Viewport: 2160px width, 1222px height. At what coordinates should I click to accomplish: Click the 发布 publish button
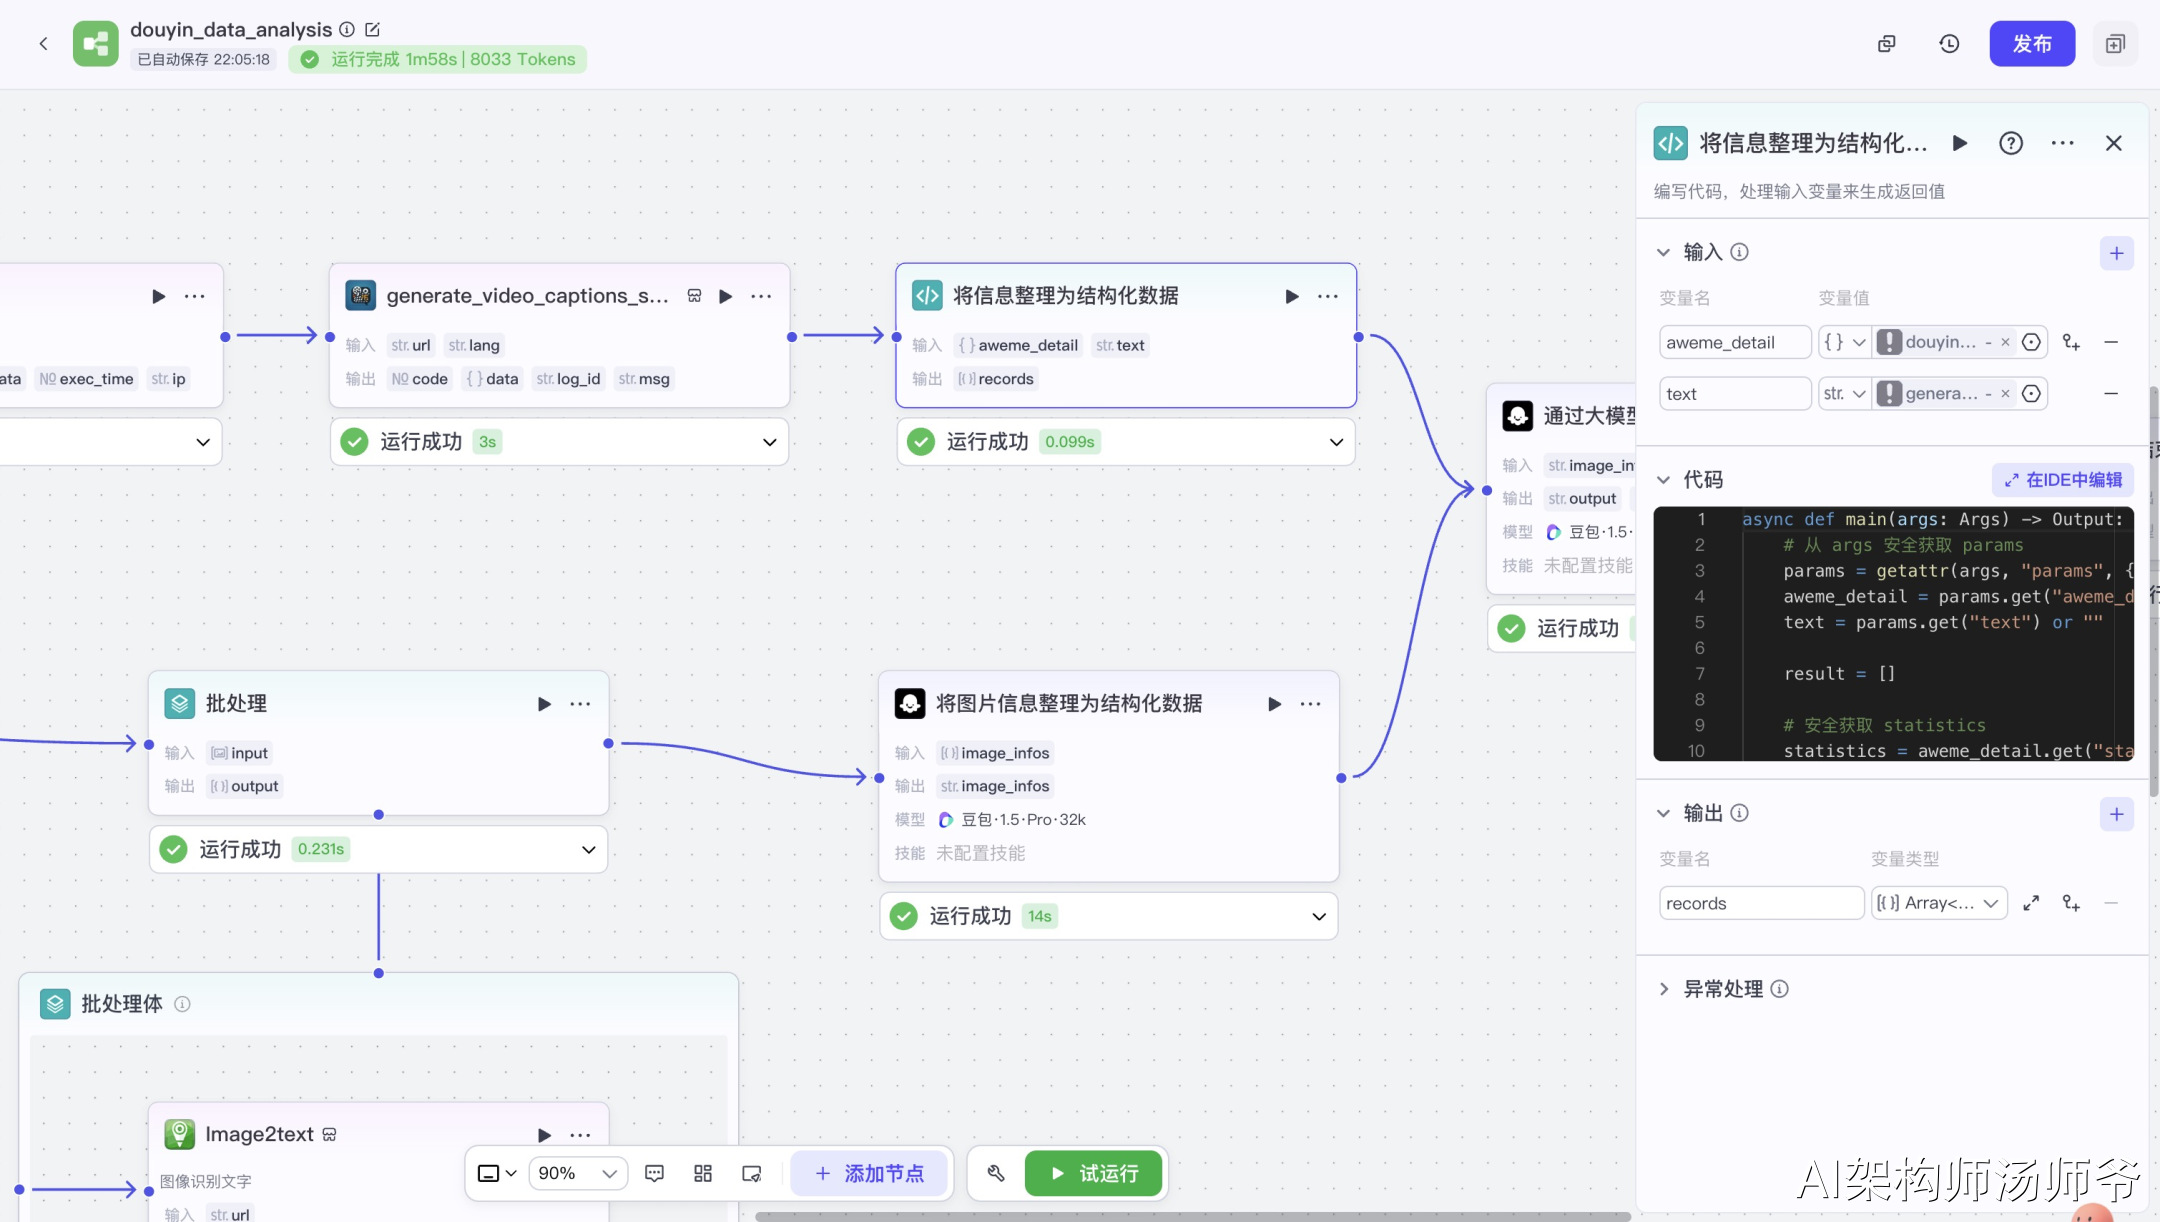[2031, 44]
